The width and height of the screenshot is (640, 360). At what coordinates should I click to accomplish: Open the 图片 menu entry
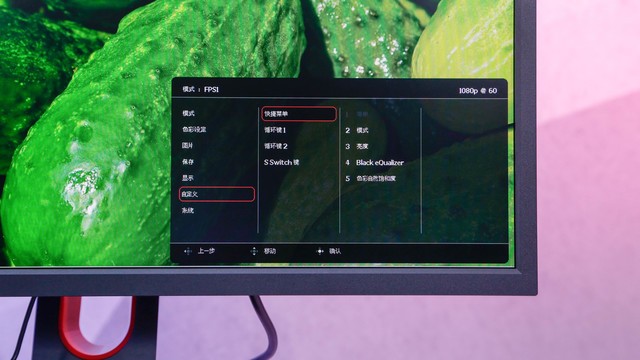[187, 145]
